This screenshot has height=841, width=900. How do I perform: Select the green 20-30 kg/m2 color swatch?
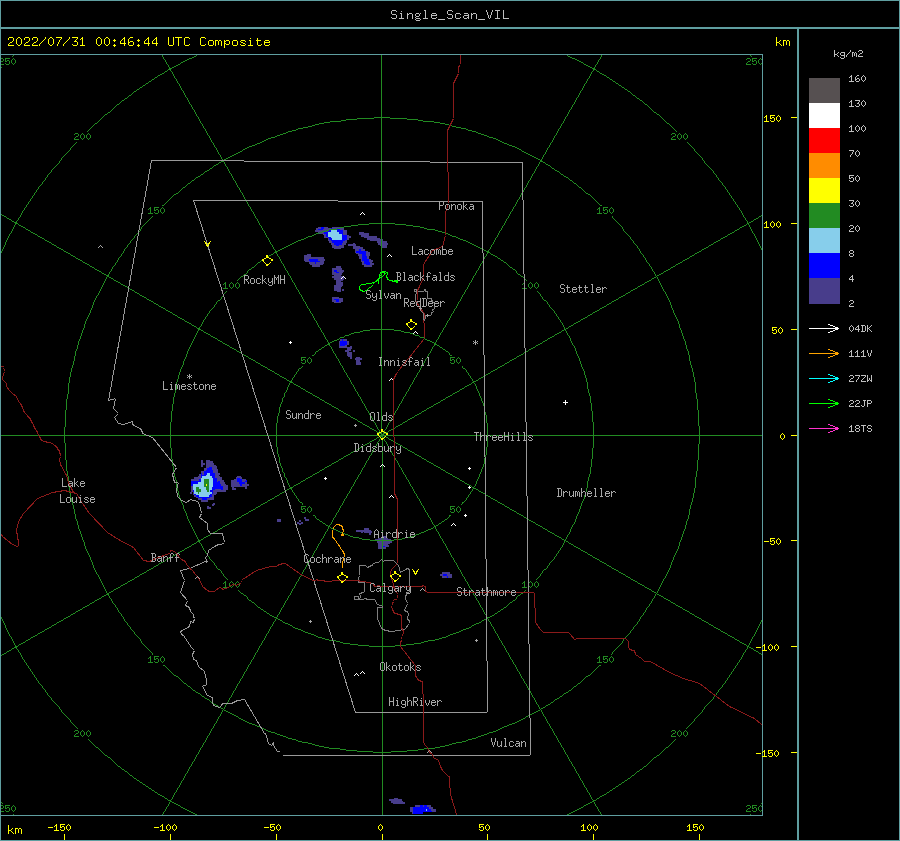coord(824,216)
